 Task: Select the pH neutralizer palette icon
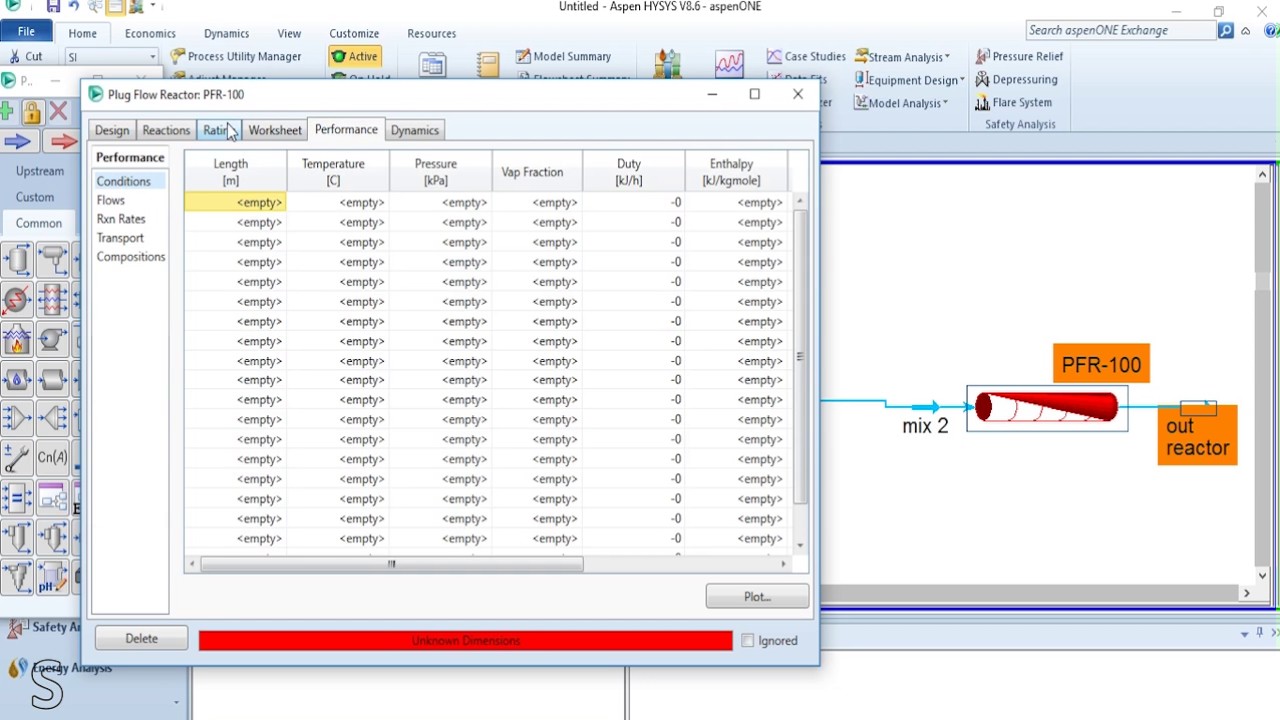point(53,577)
